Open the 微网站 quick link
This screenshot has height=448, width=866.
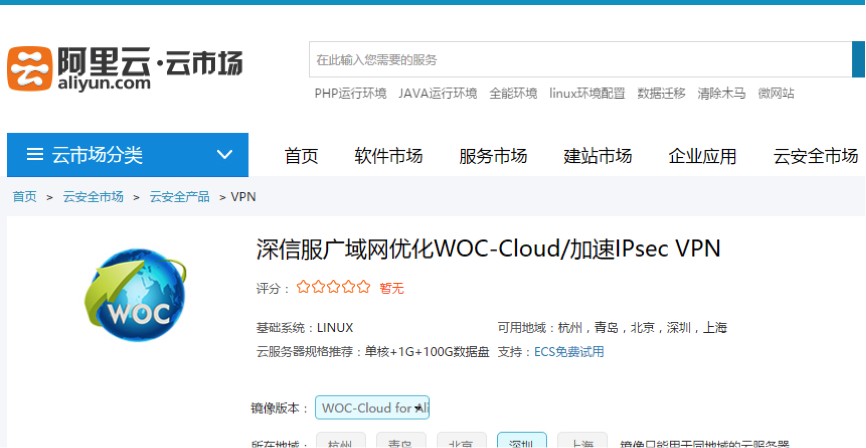[776, 93]
